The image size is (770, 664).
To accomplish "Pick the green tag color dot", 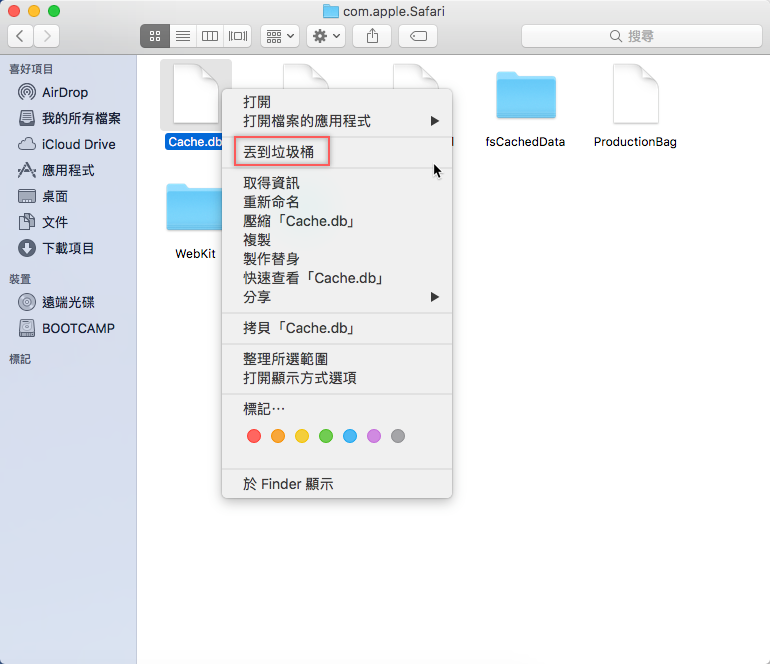I will [326, 436].
